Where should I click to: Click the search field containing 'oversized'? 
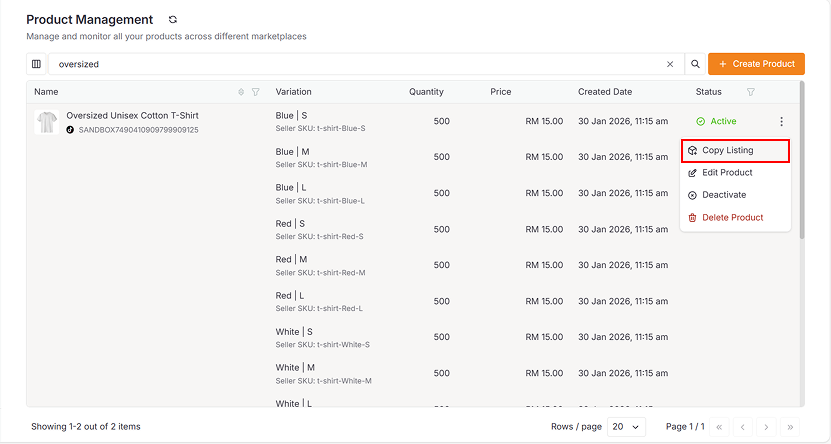click(x=360, y=64)
